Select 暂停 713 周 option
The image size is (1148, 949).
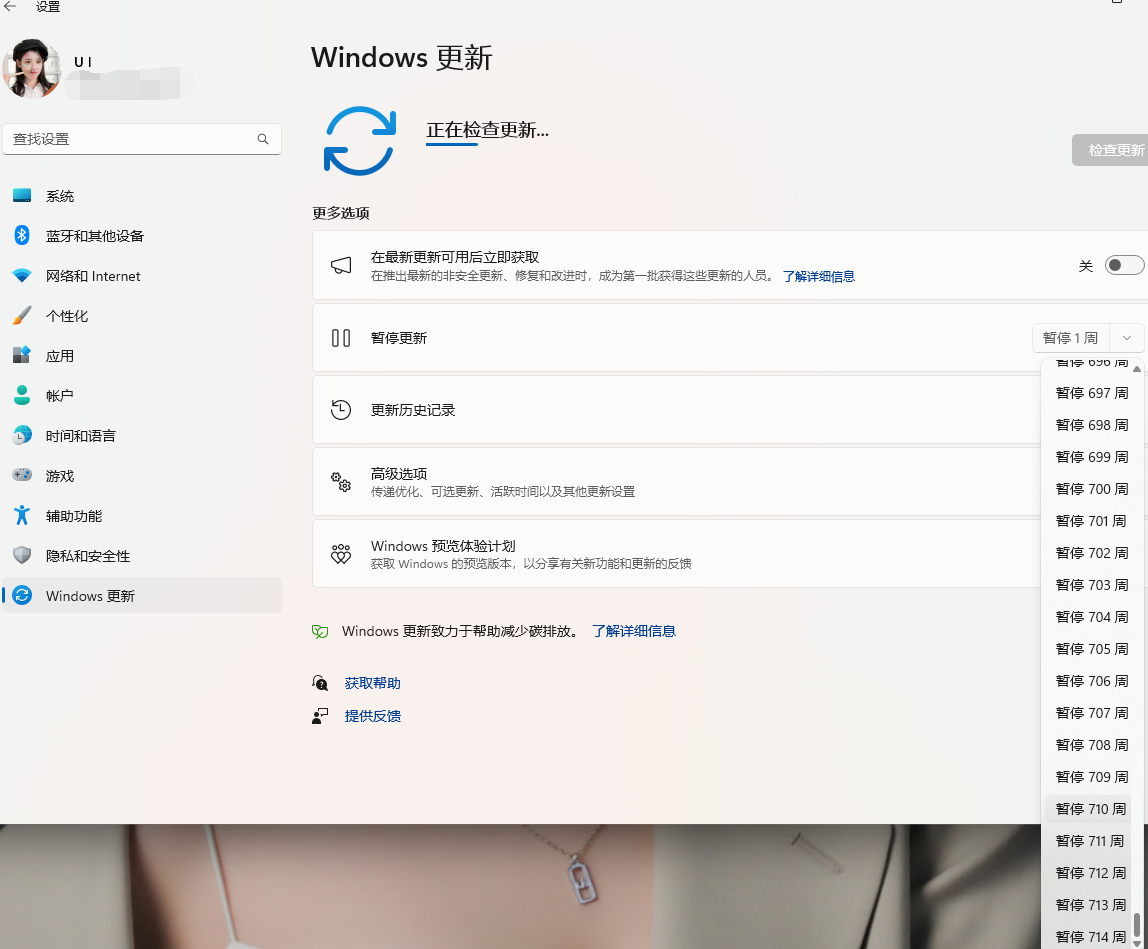coord(1090,905)
